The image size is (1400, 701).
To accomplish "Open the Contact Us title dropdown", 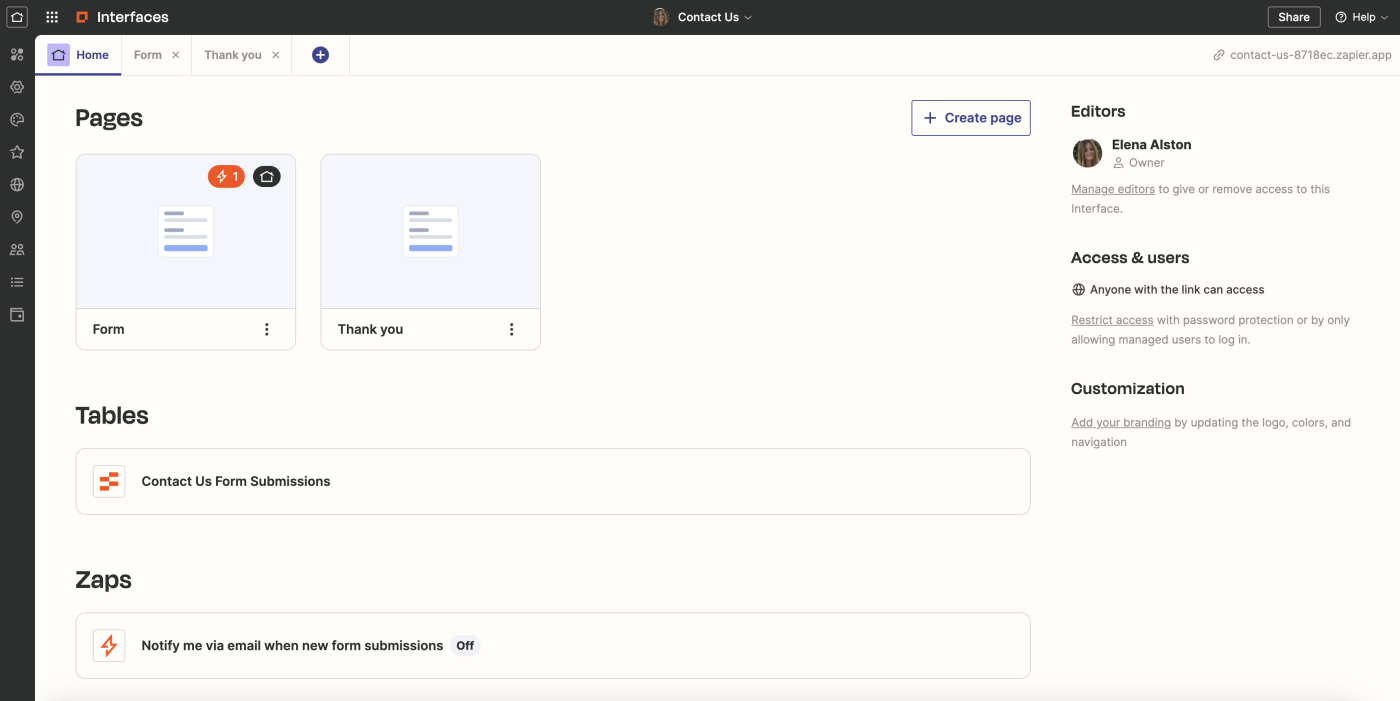I will click(x=715, y=17).
